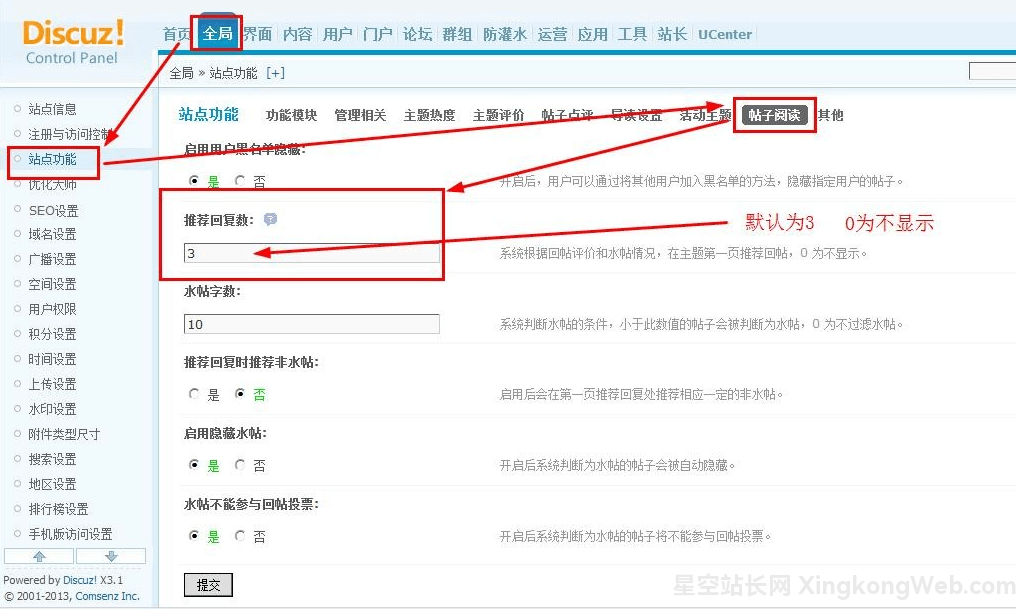
Task: Open the 论坛 menu
Action: click(417, 33)
